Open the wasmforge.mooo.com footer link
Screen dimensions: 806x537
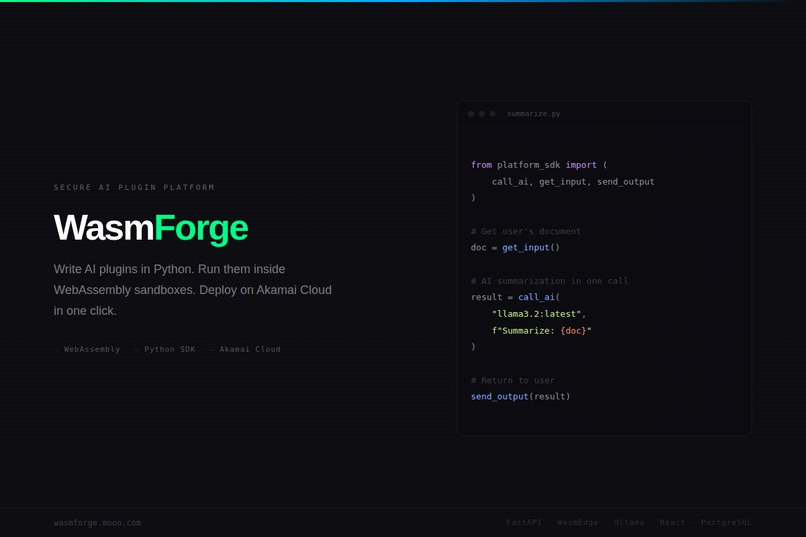pos(97,523)
